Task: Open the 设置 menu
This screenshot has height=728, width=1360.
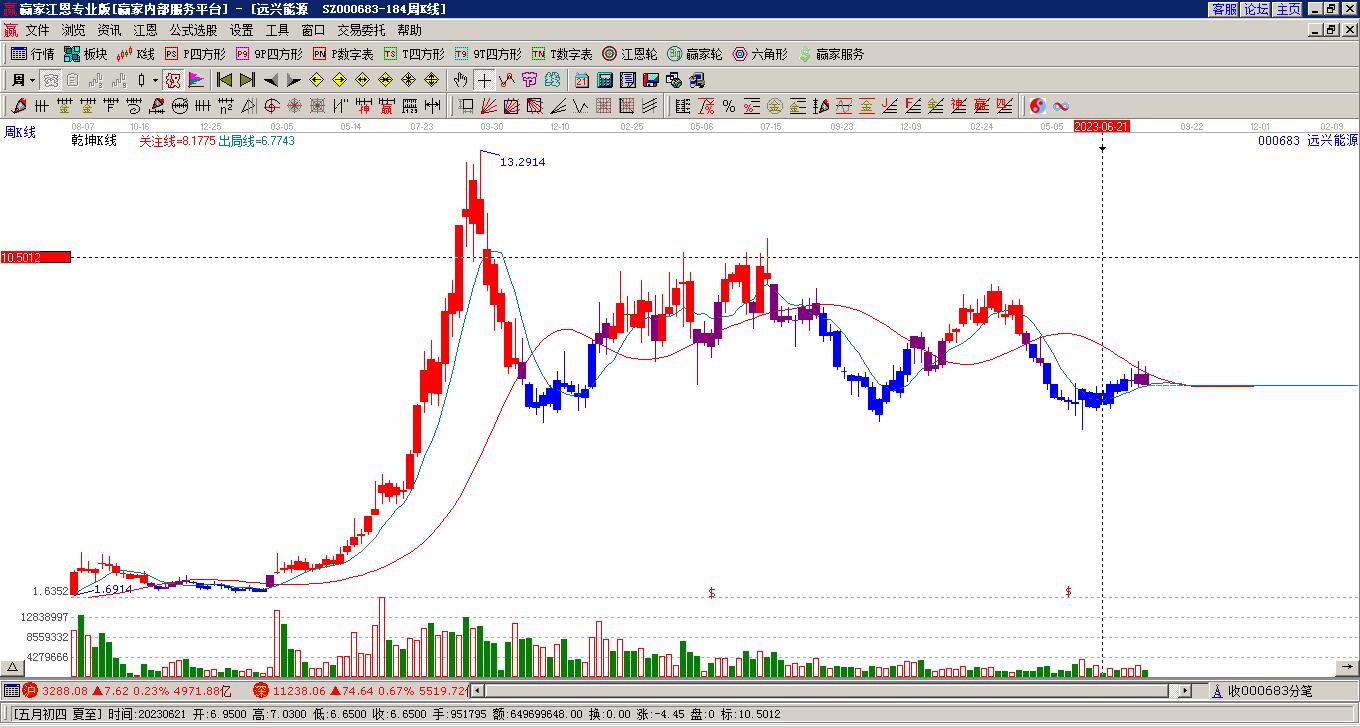Action: [242, 30]
